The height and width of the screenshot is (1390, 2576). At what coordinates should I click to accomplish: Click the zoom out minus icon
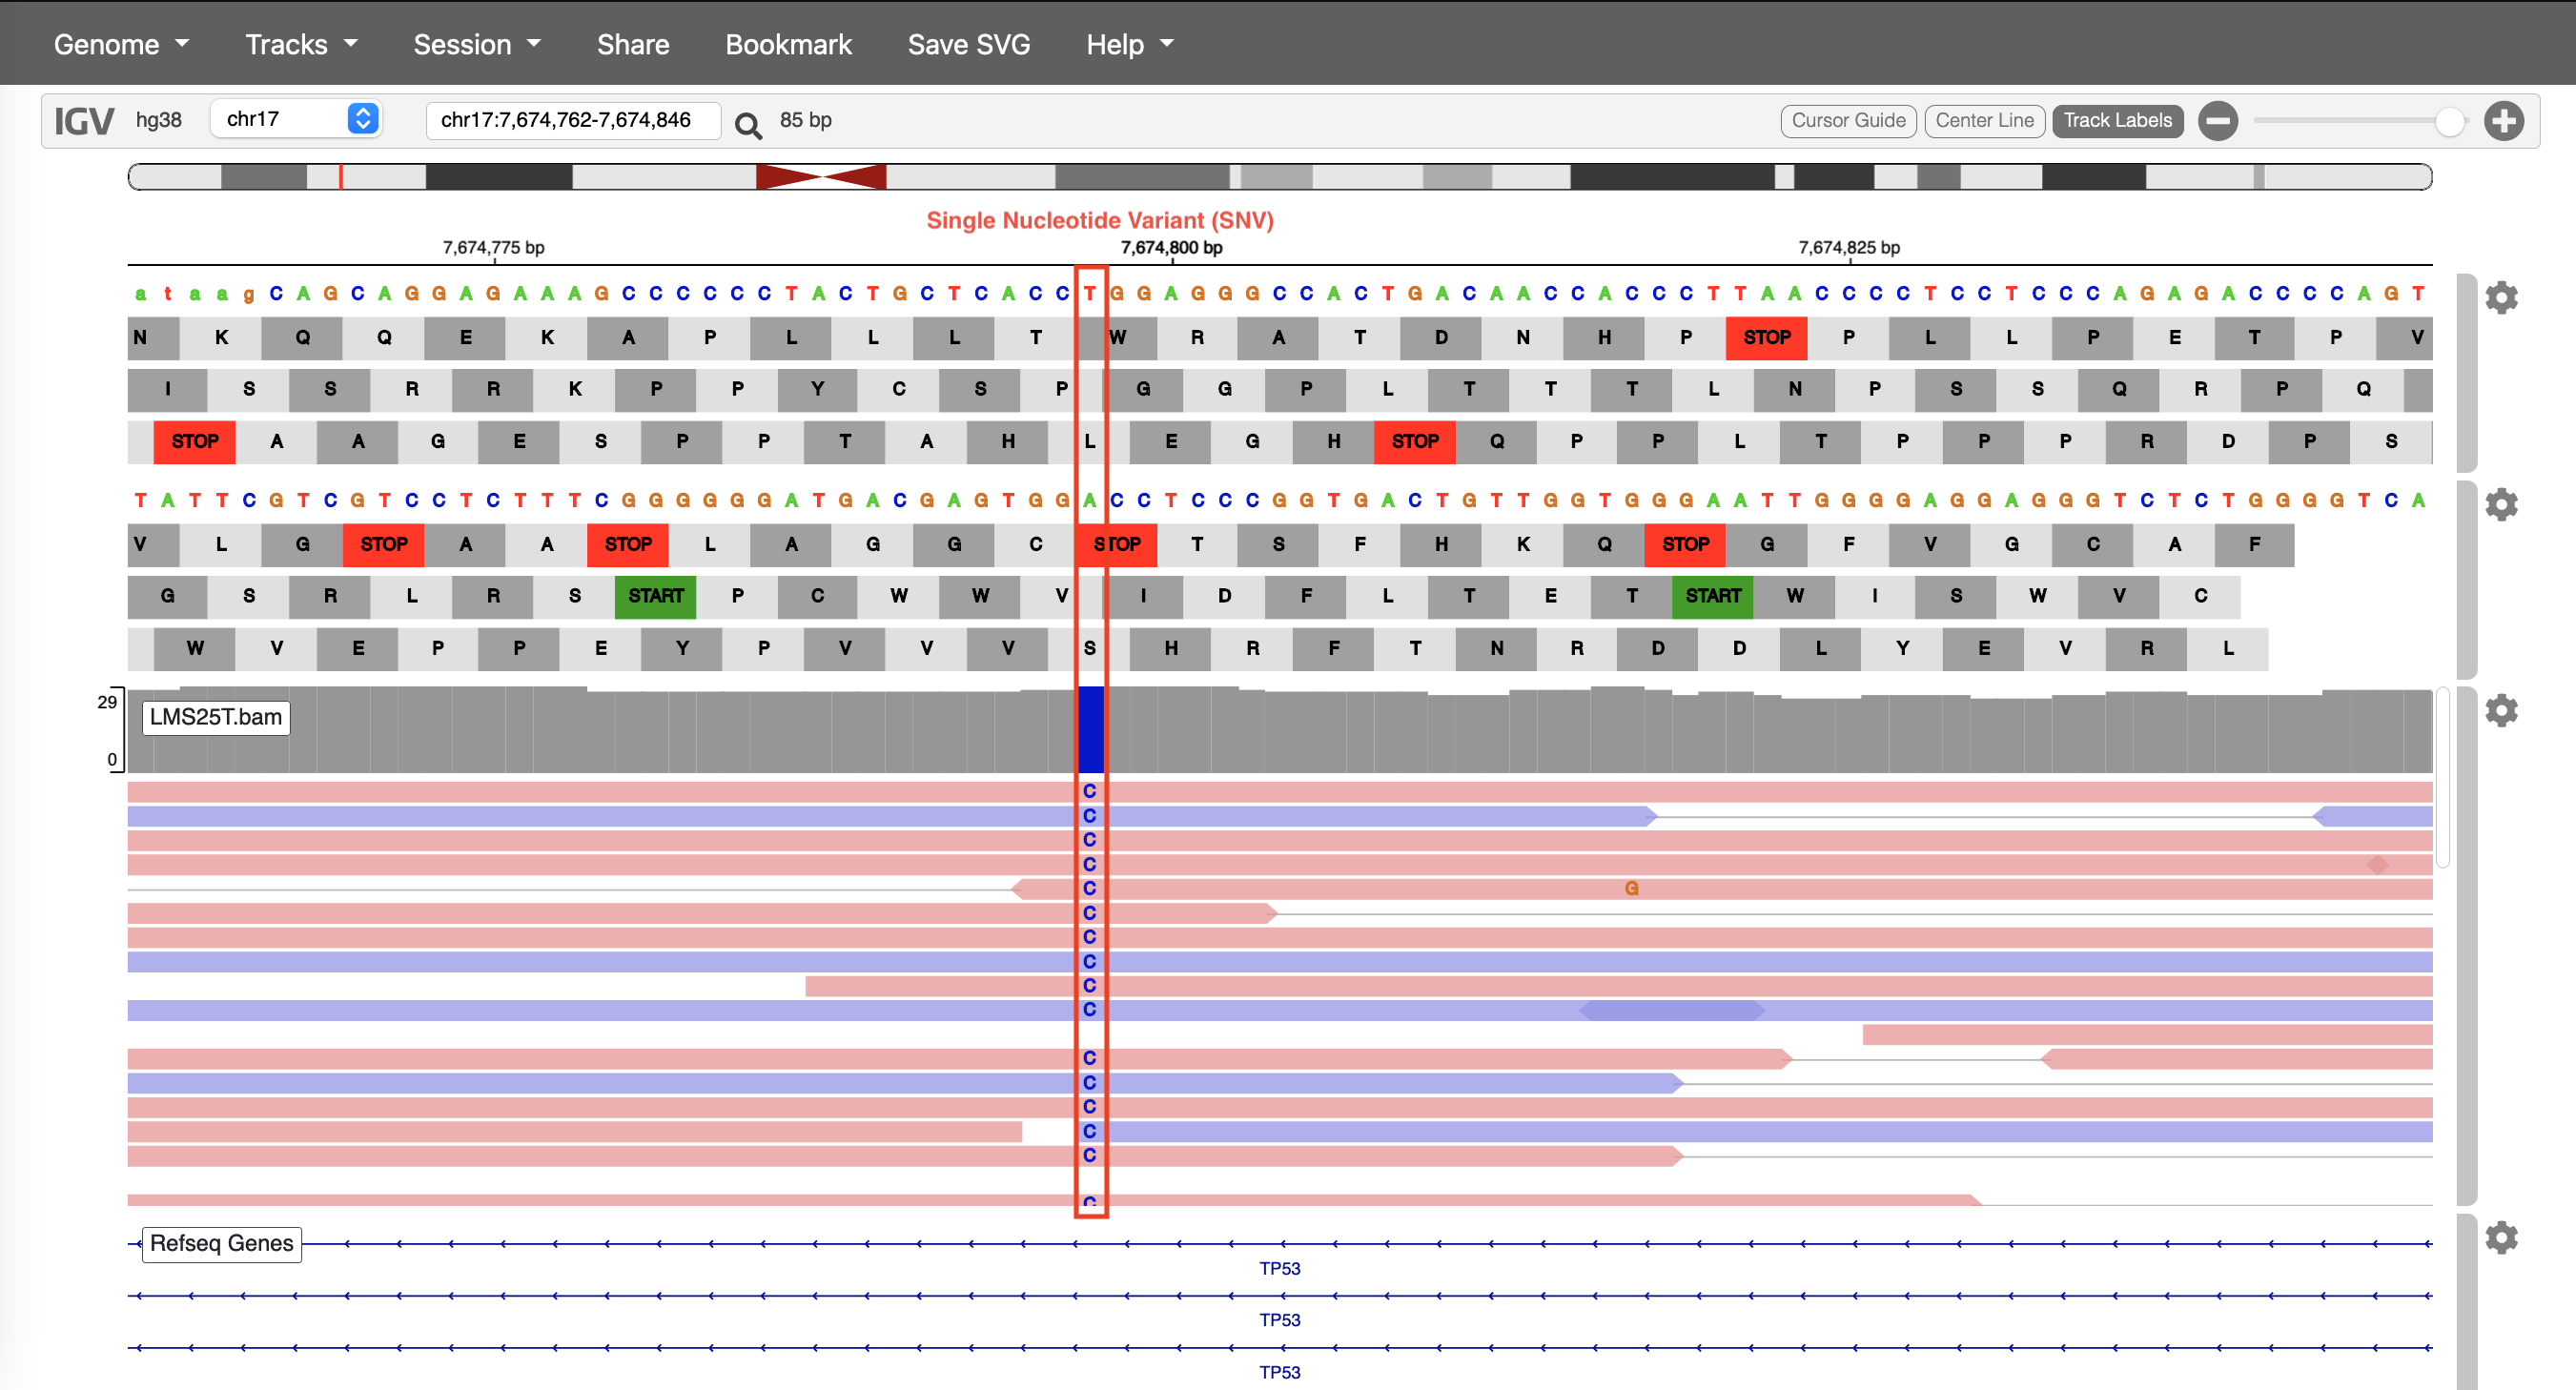point(2217,121)
